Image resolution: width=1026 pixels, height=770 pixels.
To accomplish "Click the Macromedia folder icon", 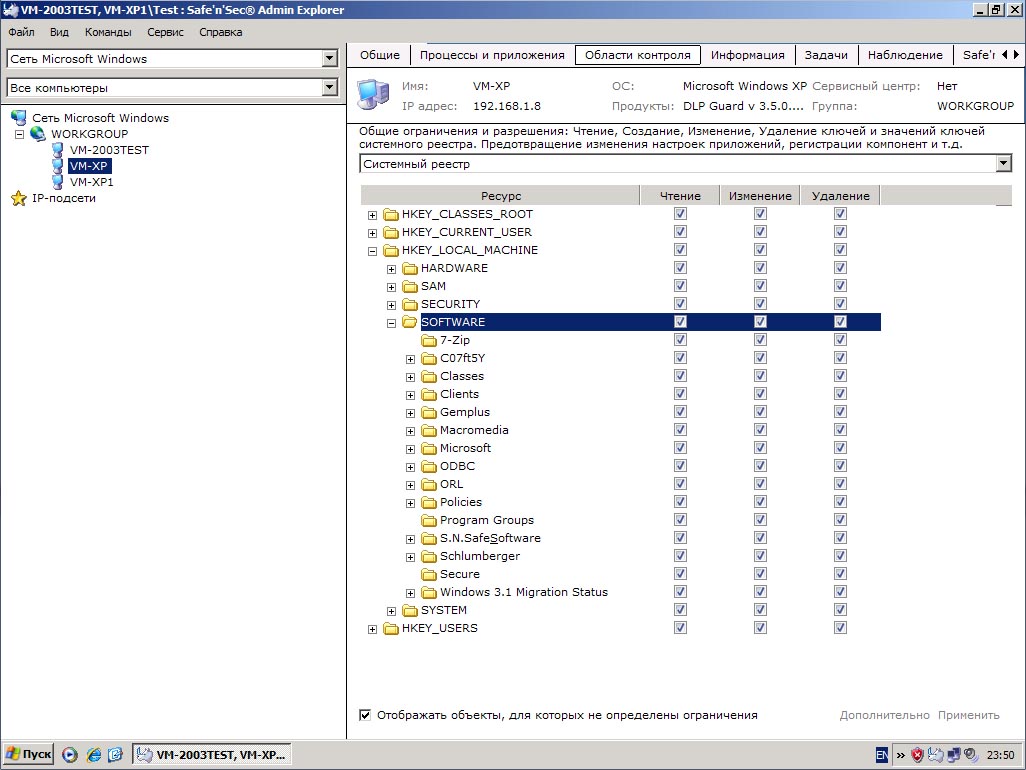I will (x=429, y=430).
